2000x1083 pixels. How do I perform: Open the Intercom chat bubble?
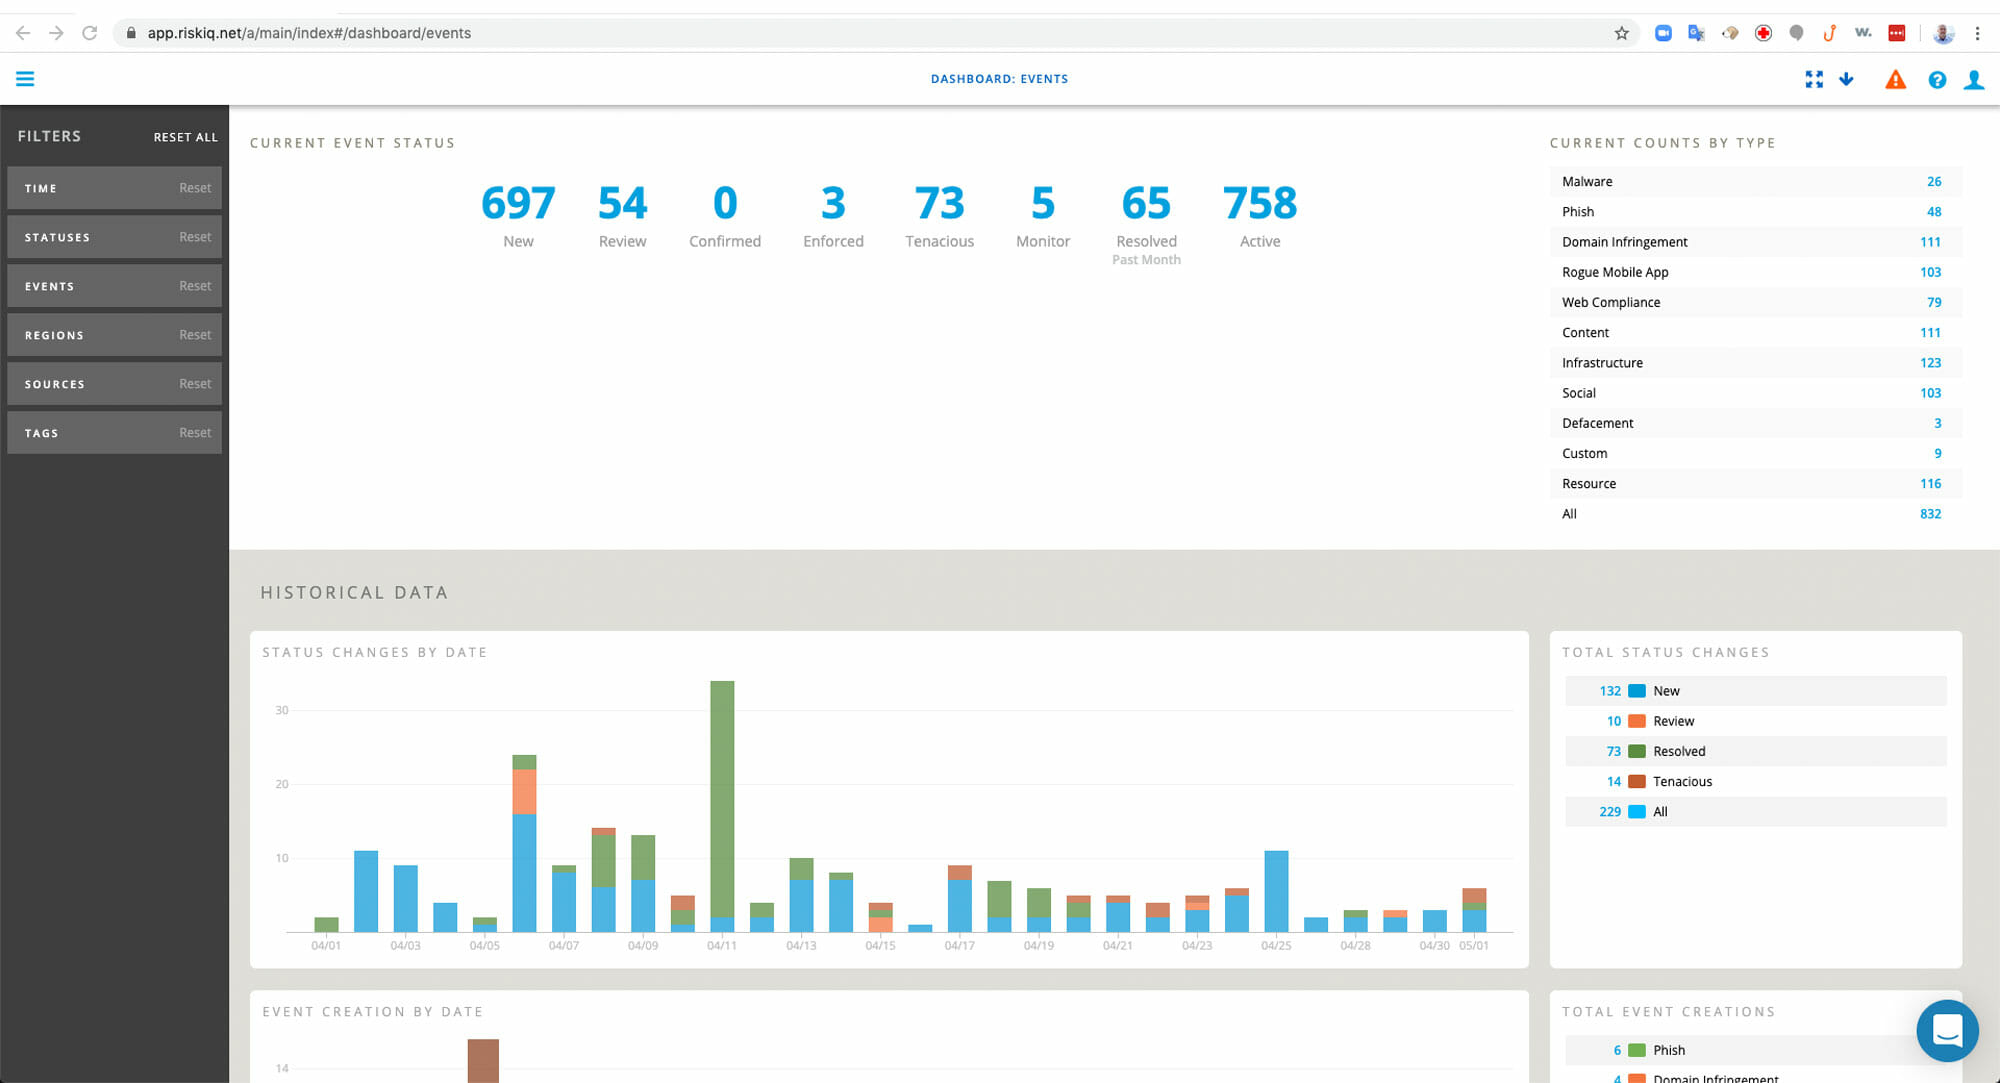[1947, 1031]
